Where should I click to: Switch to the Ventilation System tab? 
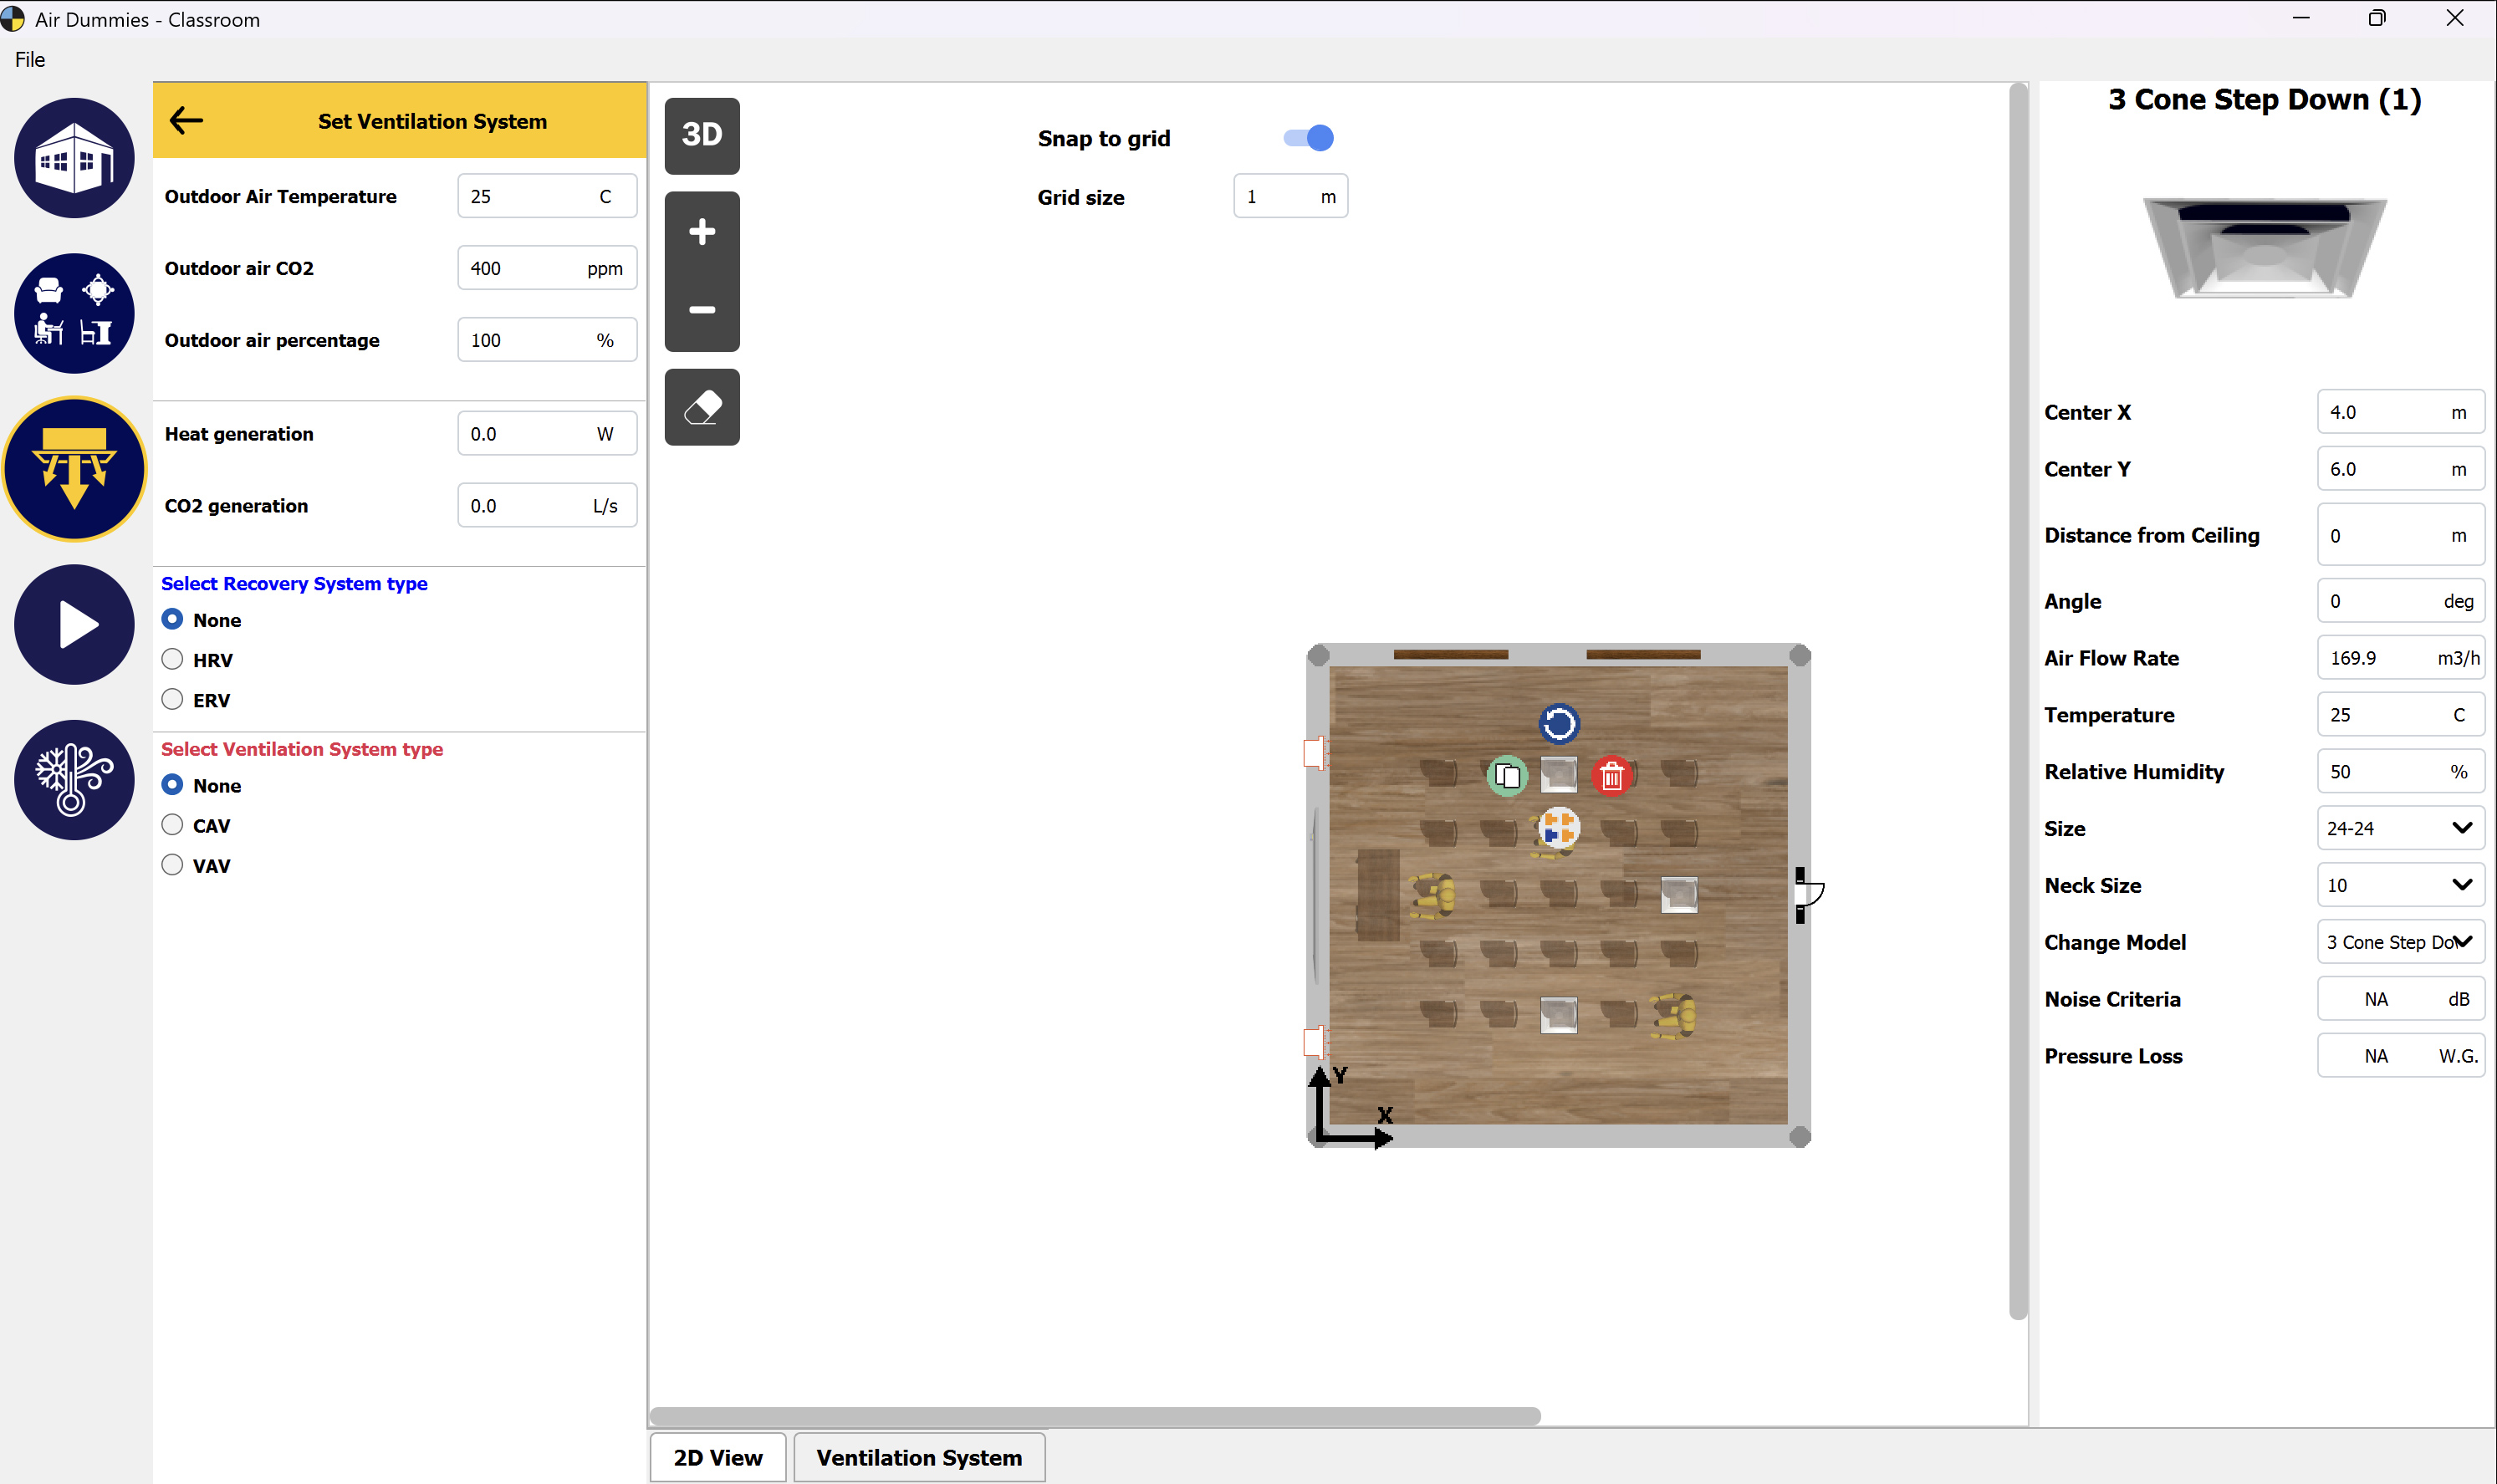[x=919, y=1457]
